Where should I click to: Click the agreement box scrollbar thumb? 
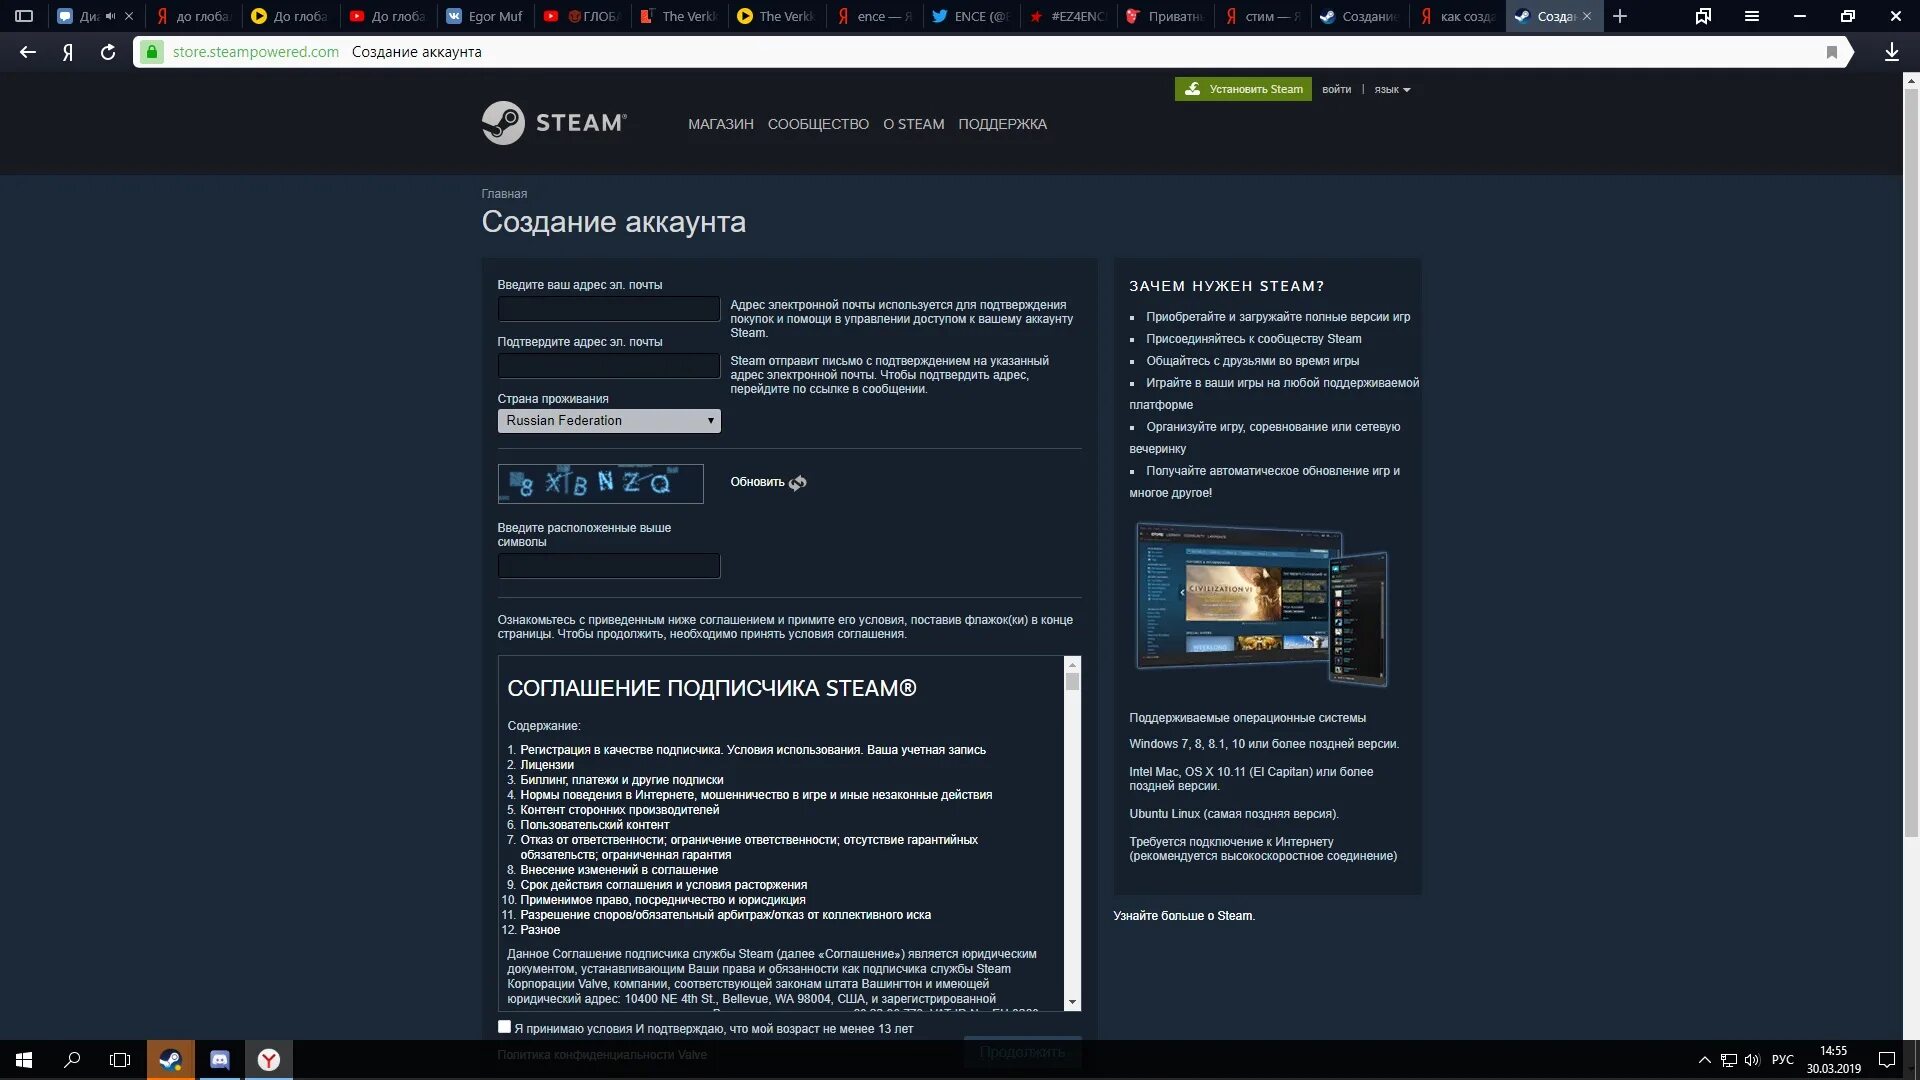1072,682
